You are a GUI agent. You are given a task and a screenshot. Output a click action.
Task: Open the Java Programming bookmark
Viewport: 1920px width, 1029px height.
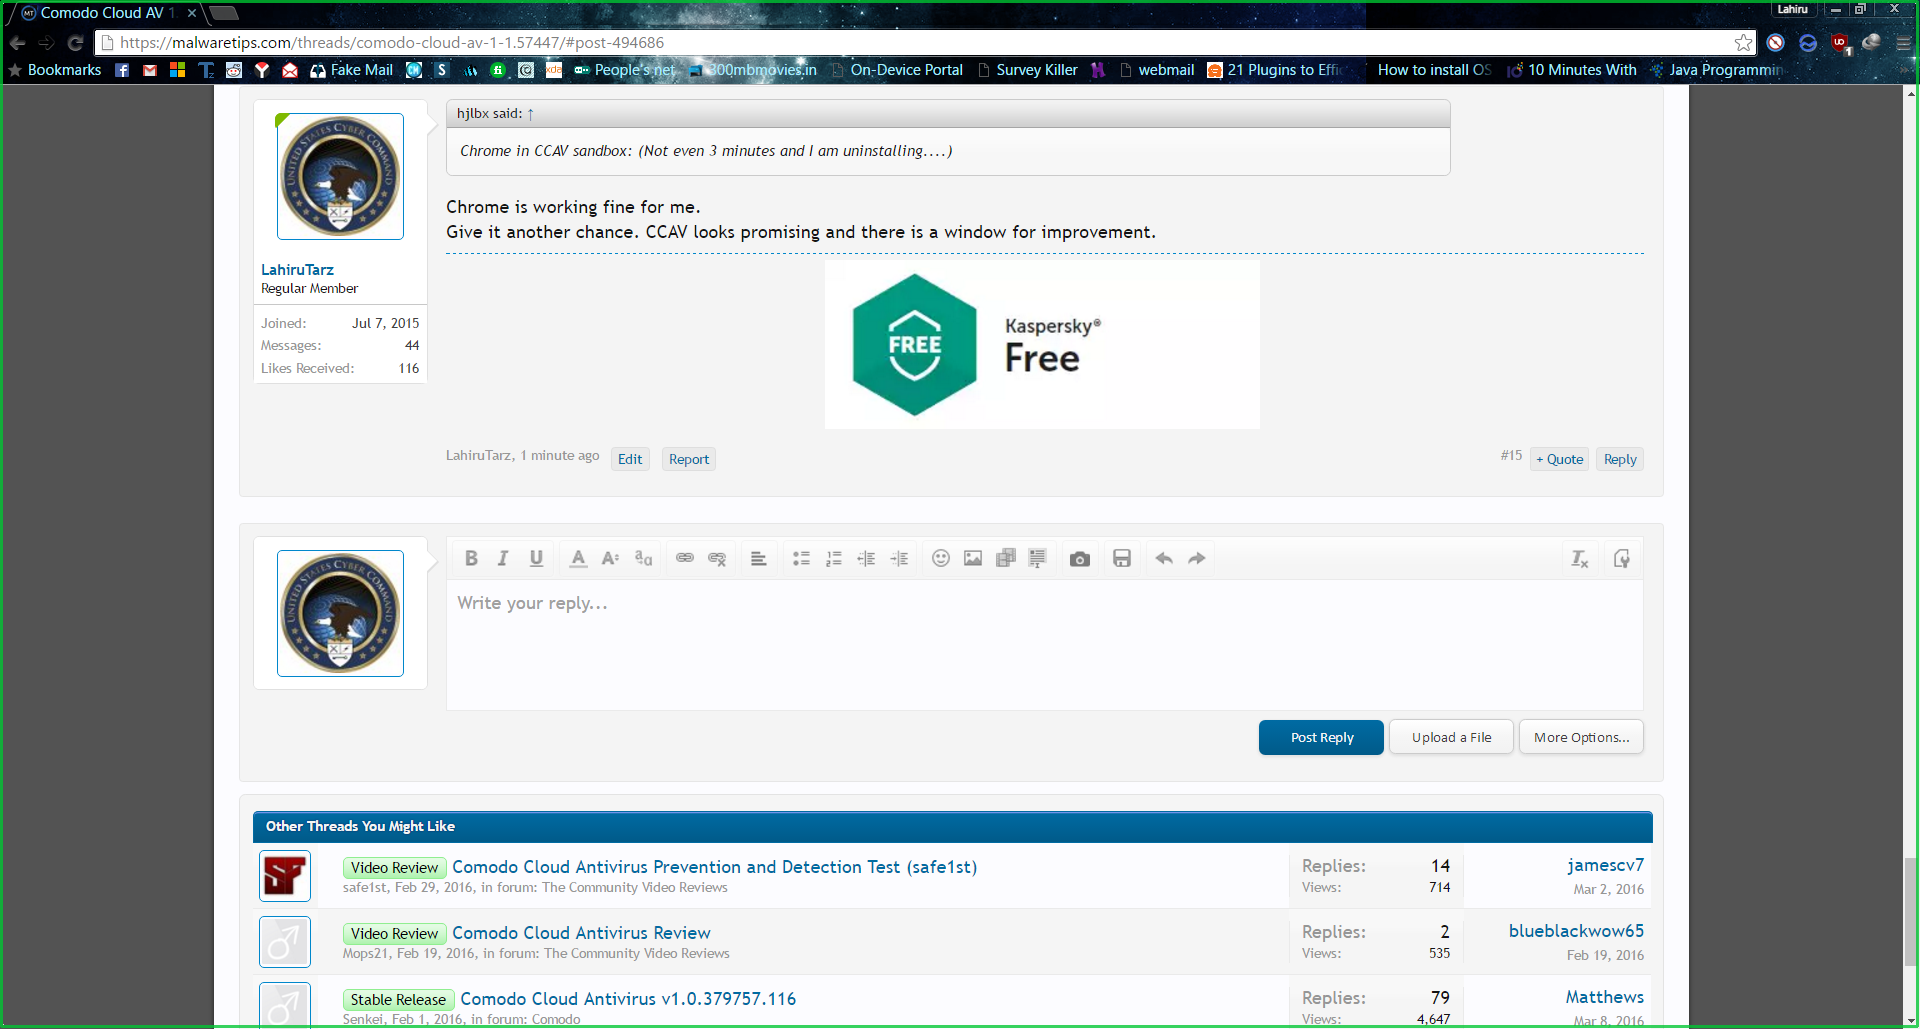[1717, 70]
